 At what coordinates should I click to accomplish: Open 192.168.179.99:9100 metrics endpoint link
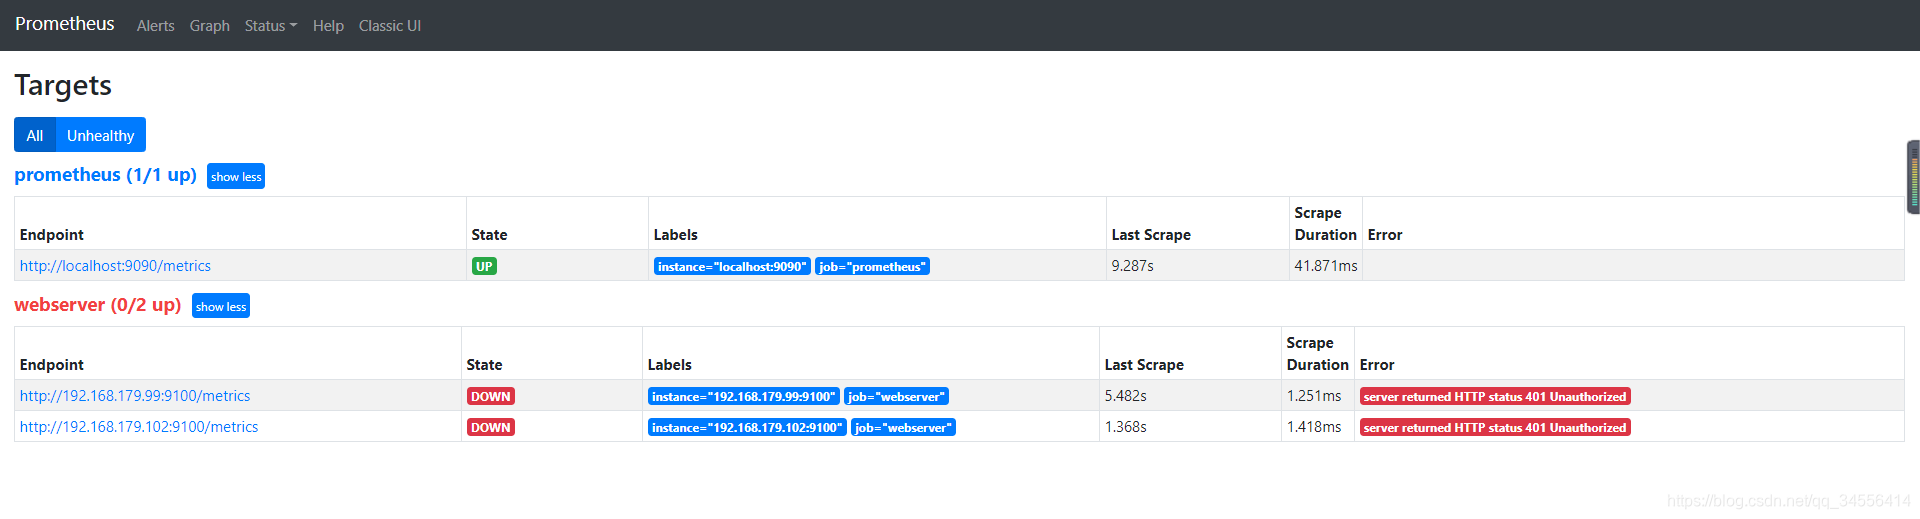click(x=135, y=396)
